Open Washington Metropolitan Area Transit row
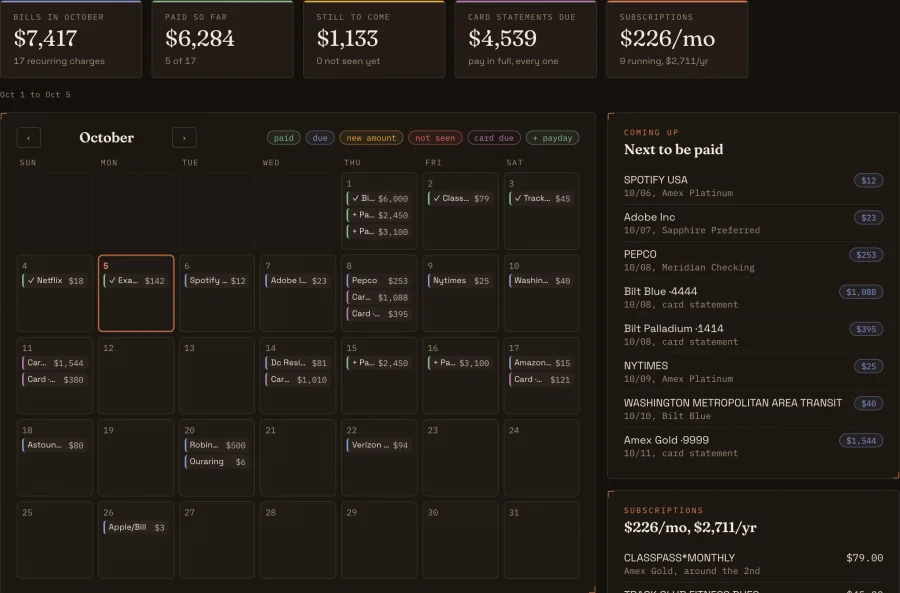The height and width of the screenshot is (593, 900). point(753,409)
